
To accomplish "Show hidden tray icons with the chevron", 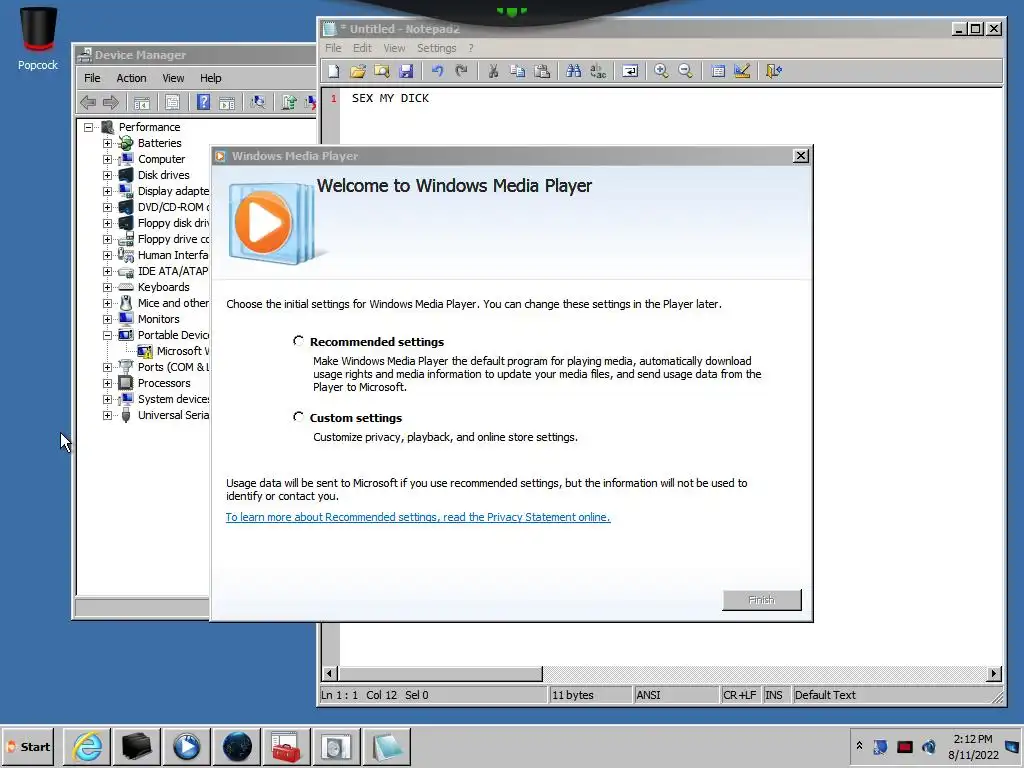I will 859,746.
